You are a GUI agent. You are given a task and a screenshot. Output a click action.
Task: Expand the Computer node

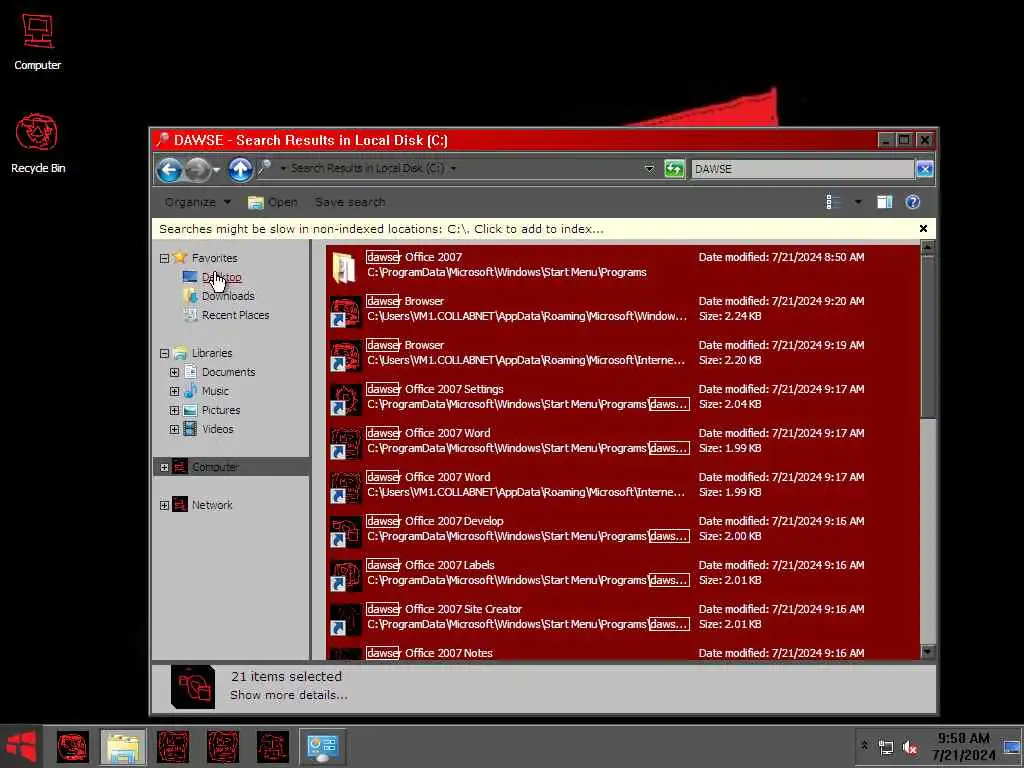165,468
